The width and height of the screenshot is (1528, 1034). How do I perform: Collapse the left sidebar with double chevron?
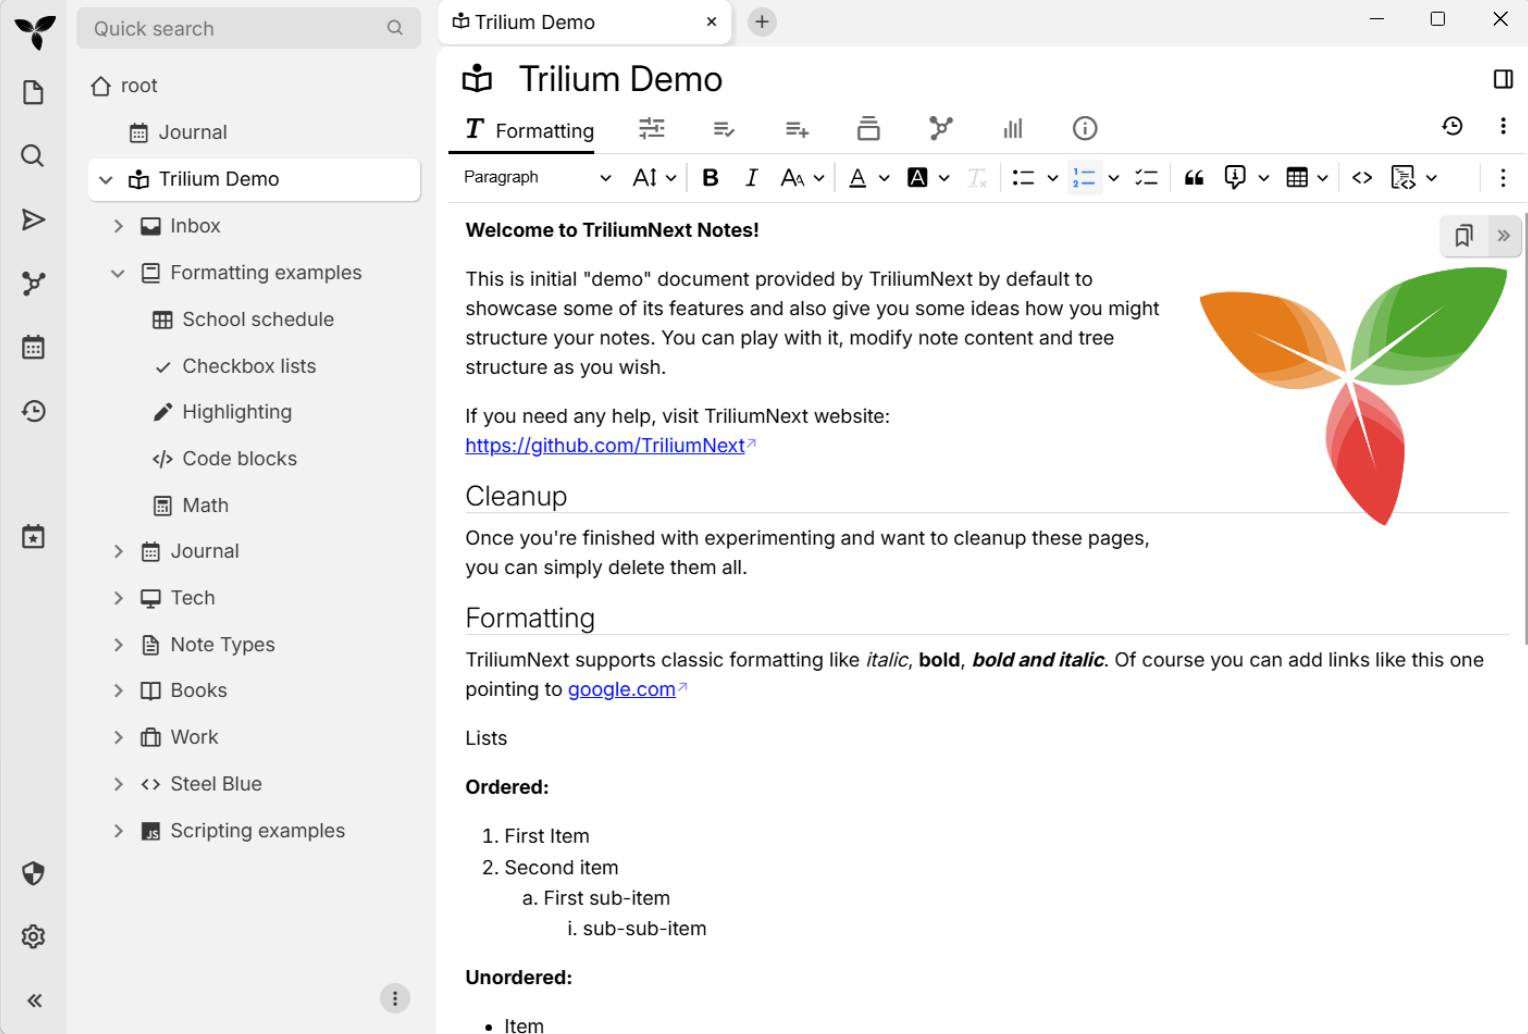(34, 1001)
